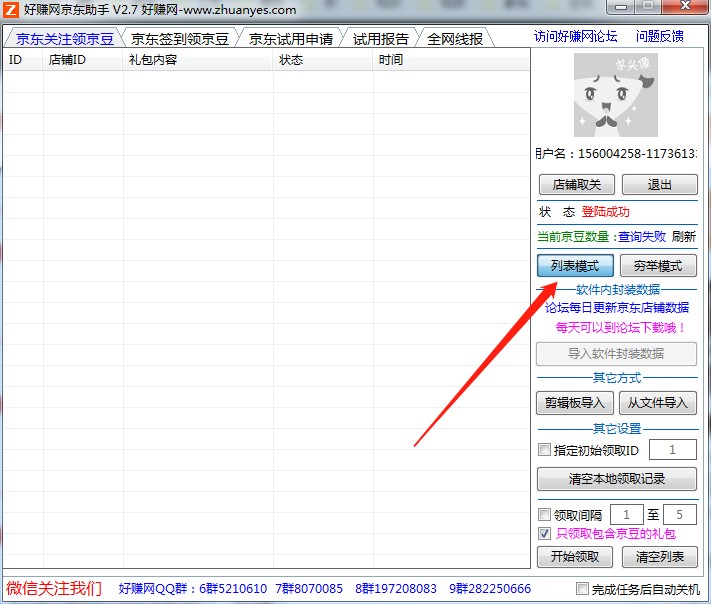Viewport: 711px width, 604px height.
Task: Click the app logo icon in title bar
Action: [11, 10]
